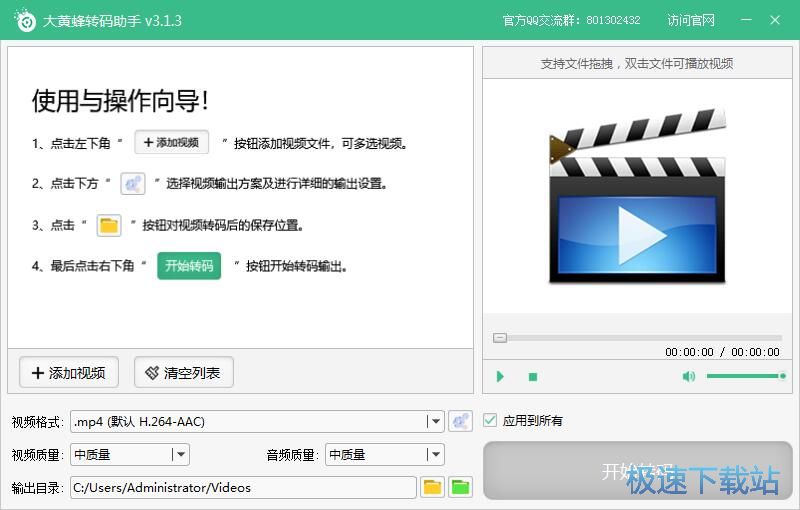The width and height of the screenshot is (800, 510).
Task: Toggle the 应用到所有 checkbox
Action: tap(490, 421)
